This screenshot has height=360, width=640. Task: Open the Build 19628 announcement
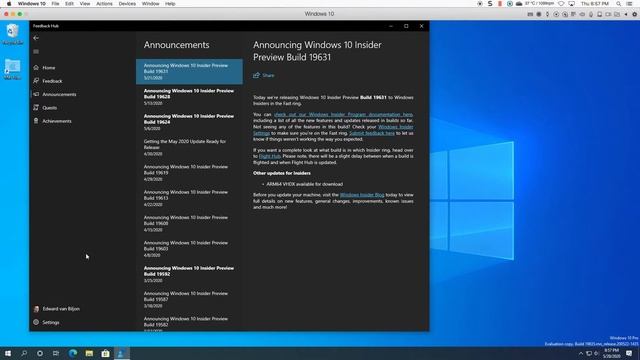(x=189, y=97)
